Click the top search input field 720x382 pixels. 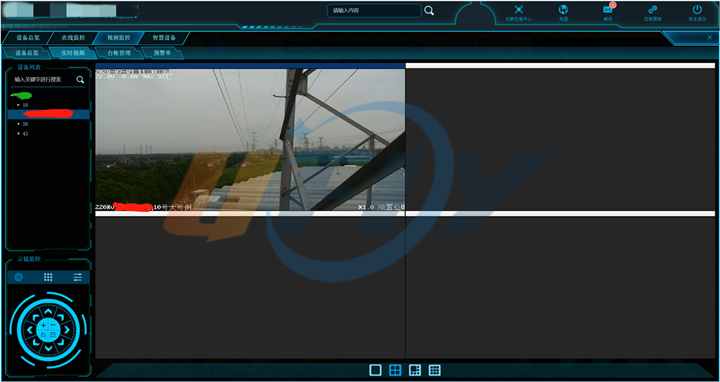(374, 11)
